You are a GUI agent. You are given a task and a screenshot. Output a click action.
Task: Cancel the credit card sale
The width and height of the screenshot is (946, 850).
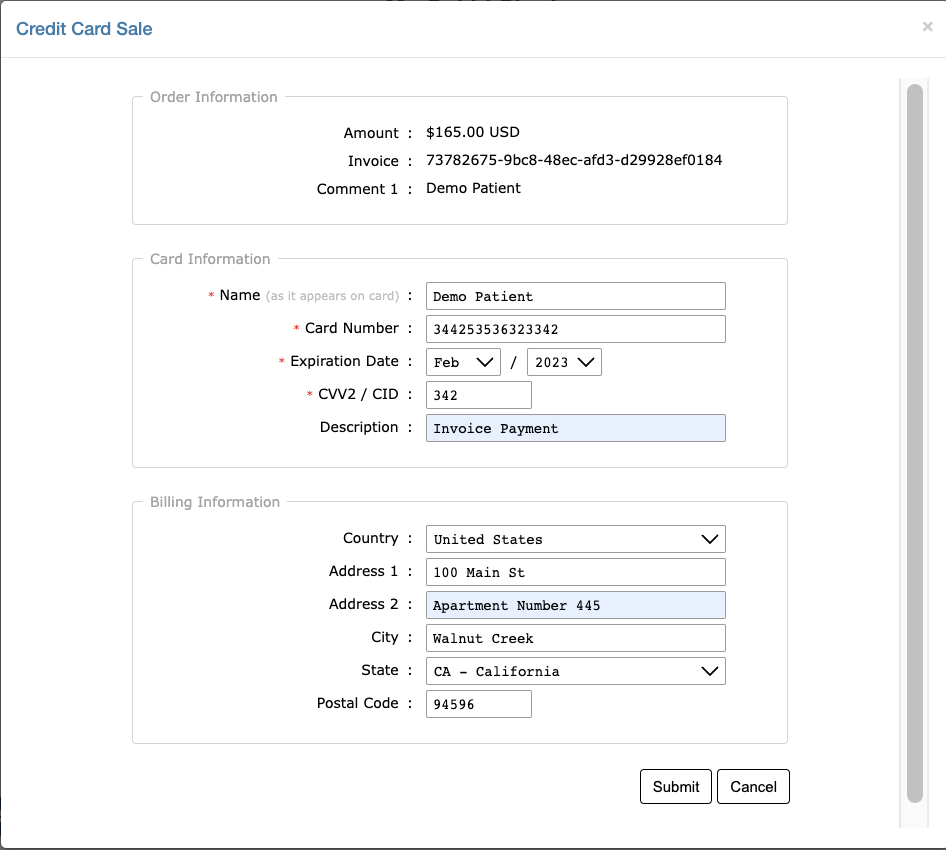[x=753, y=787]
